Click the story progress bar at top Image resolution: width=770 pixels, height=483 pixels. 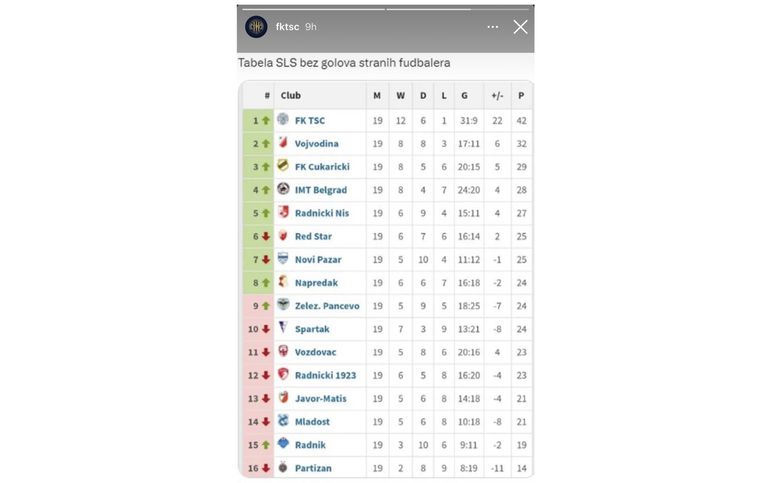[x=385, y=9]
